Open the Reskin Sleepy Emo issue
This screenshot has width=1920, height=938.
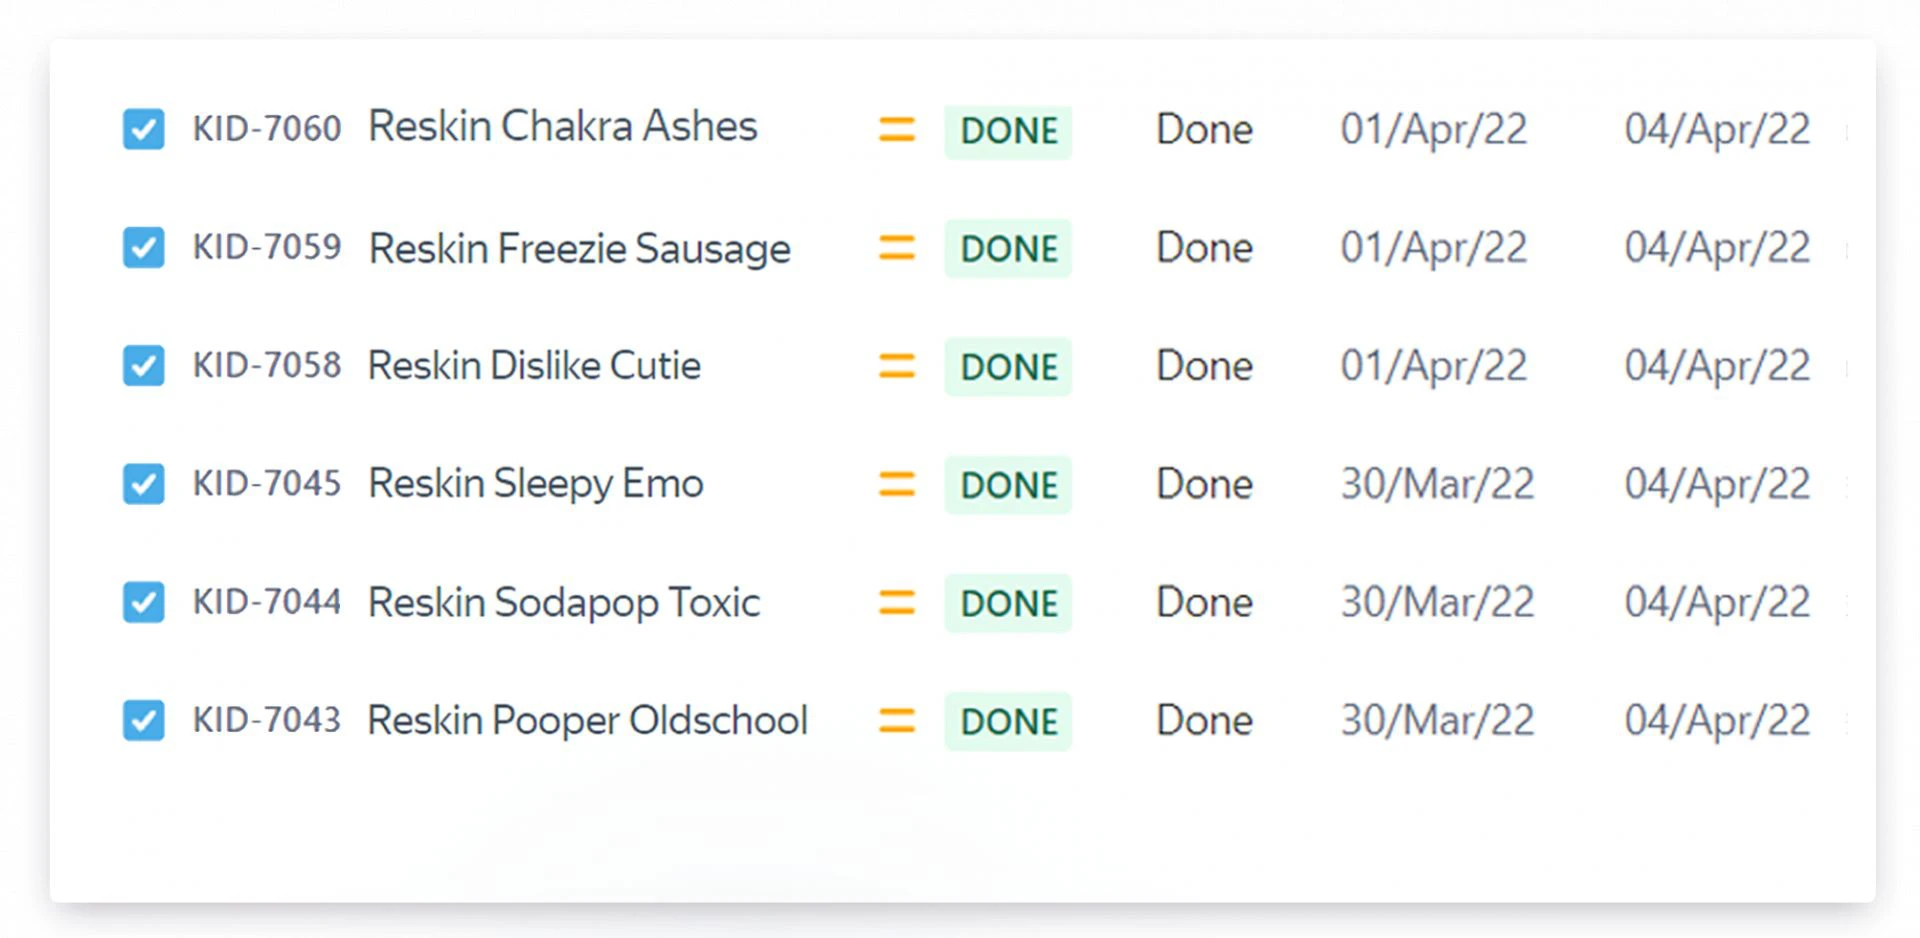click(x=535, y=484)
